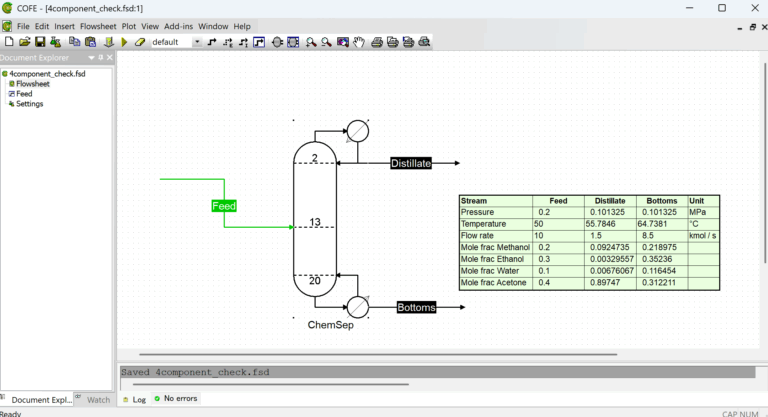Click the ChemSep column unit icon
The width and height of the screenshot is (768, 417).
point(314,222)
